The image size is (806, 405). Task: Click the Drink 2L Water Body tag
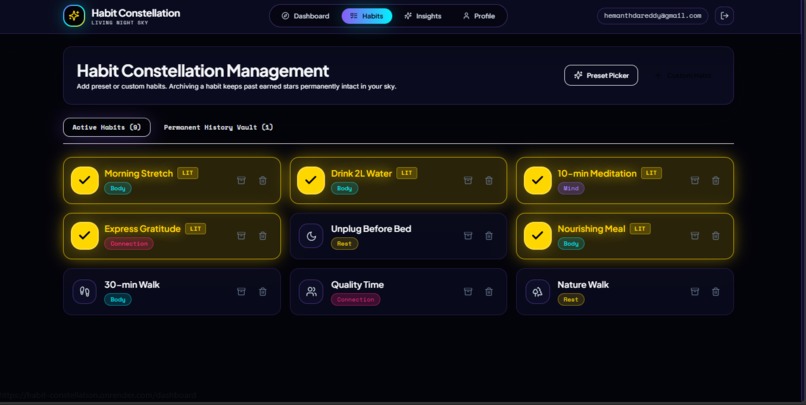[344, 189]
